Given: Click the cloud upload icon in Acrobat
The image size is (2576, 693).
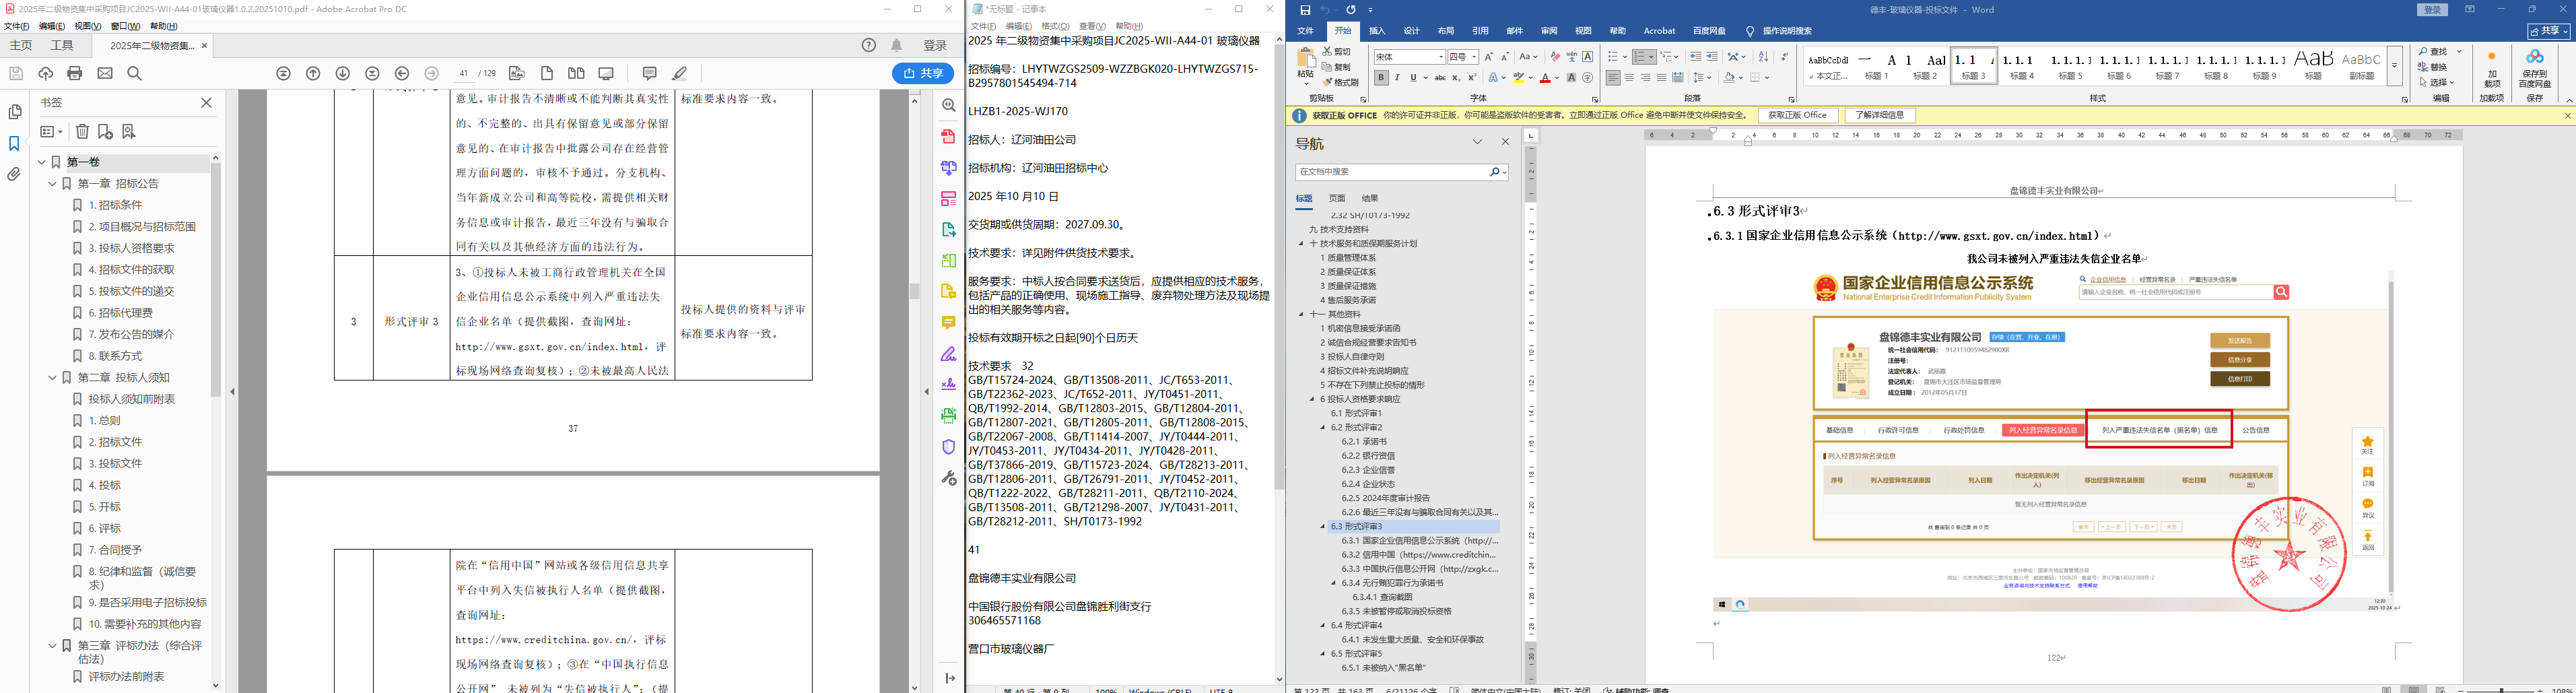Looking at the screenshot, I should point(45,73).
